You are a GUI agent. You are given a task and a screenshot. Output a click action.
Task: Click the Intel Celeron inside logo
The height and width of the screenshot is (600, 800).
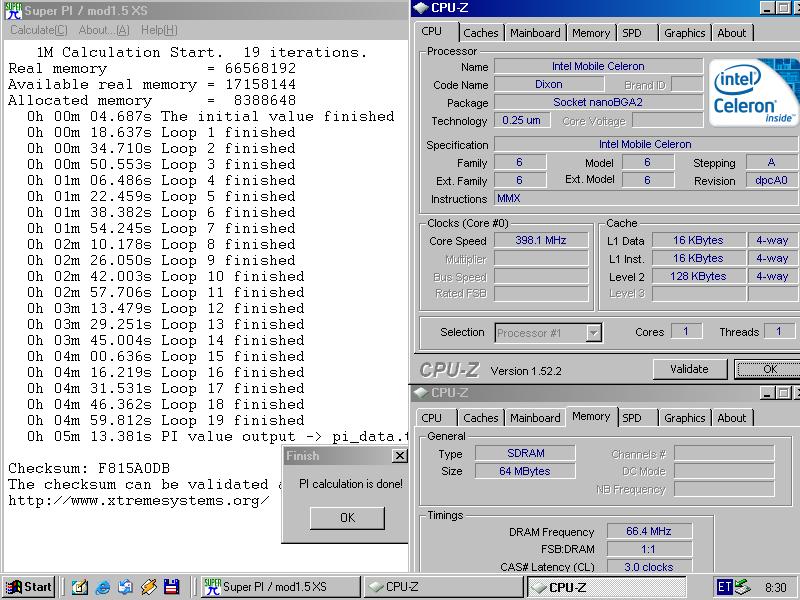[754, 92]
